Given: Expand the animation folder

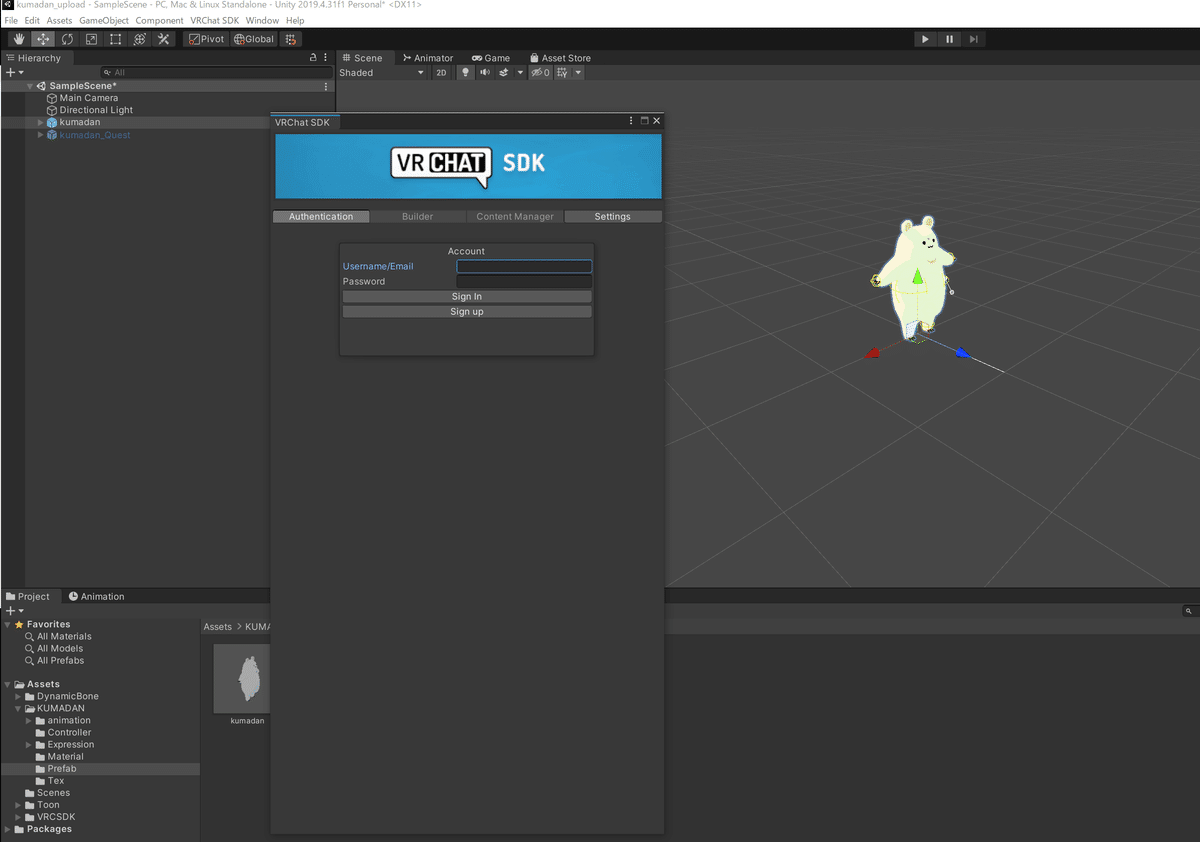Looking at the screenshot, I should point(29,720).
